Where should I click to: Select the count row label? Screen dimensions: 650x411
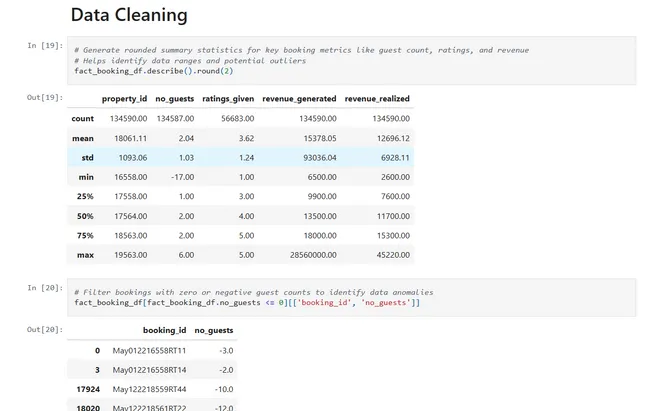coord(83,119)
